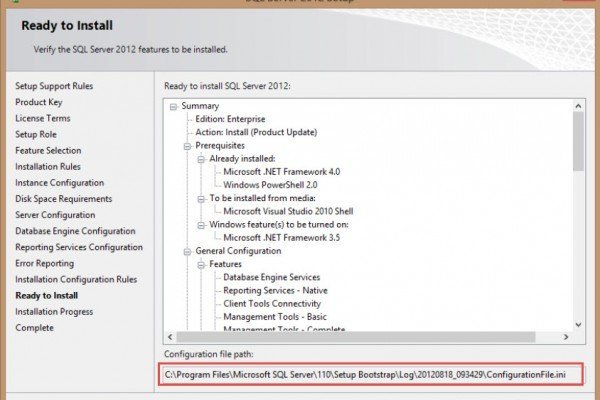Select Management Tools - Basic row
Image resolution: width=600 pixels, height=400 pixels.
[275, 317]
